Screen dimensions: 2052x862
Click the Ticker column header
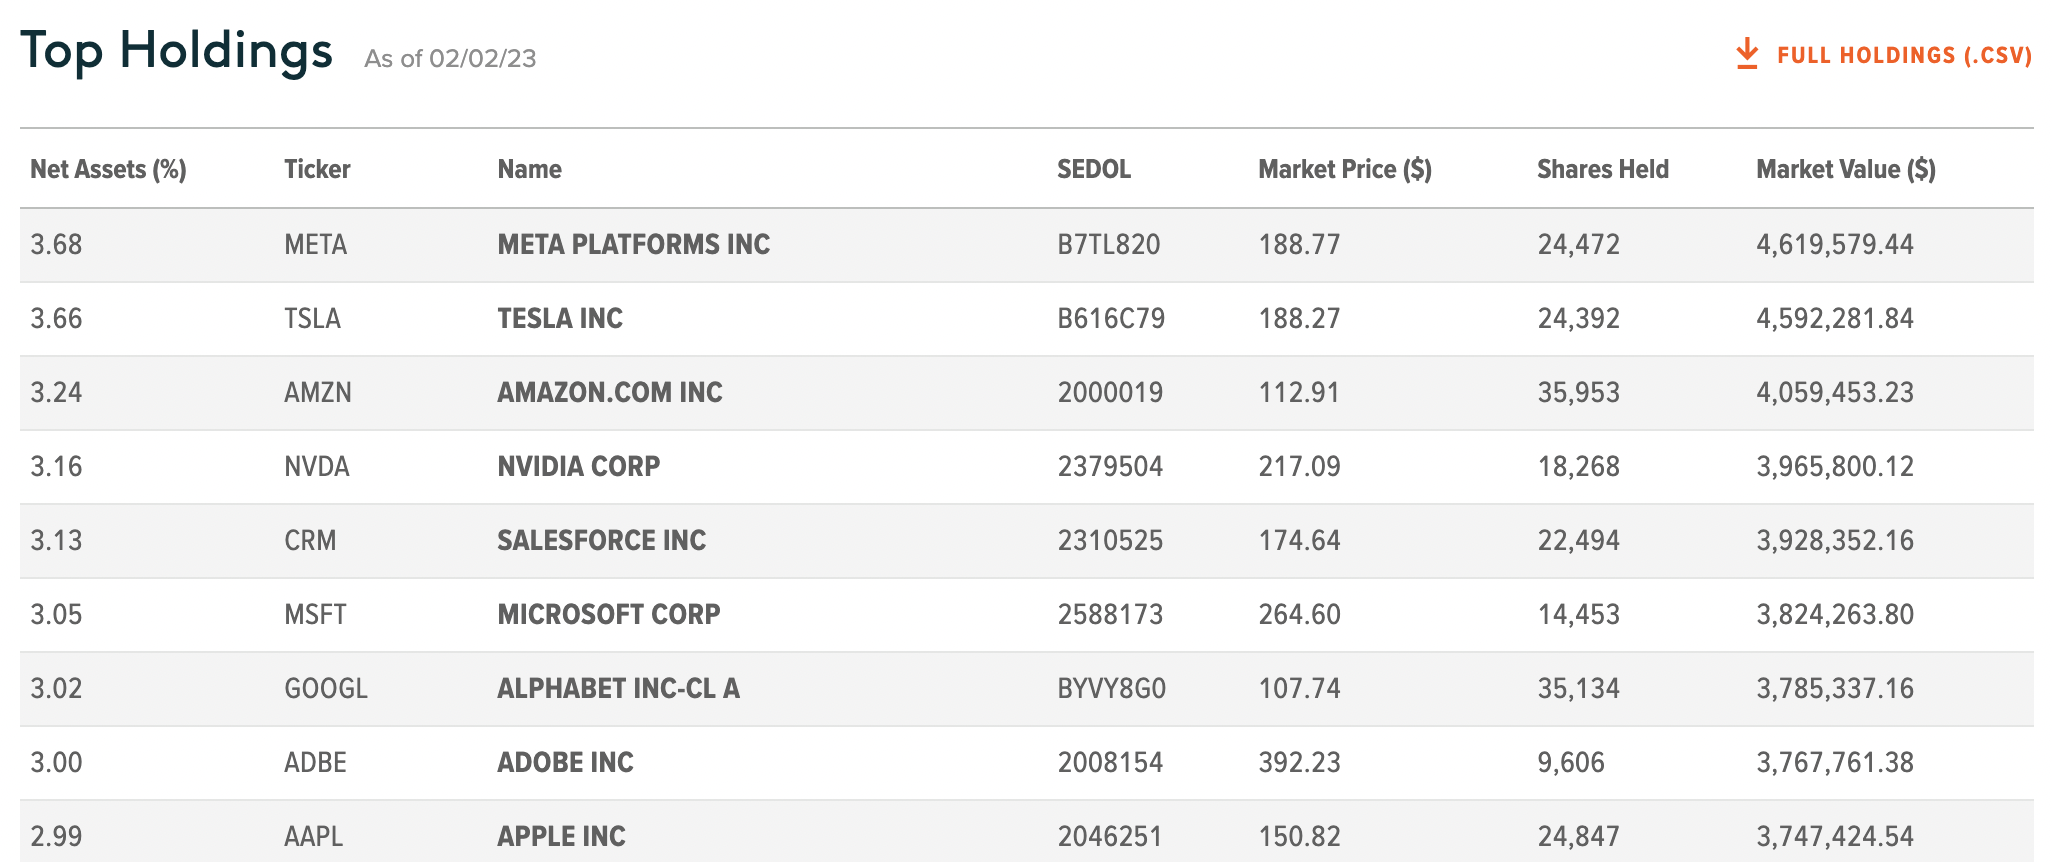[x=317, y=169]
